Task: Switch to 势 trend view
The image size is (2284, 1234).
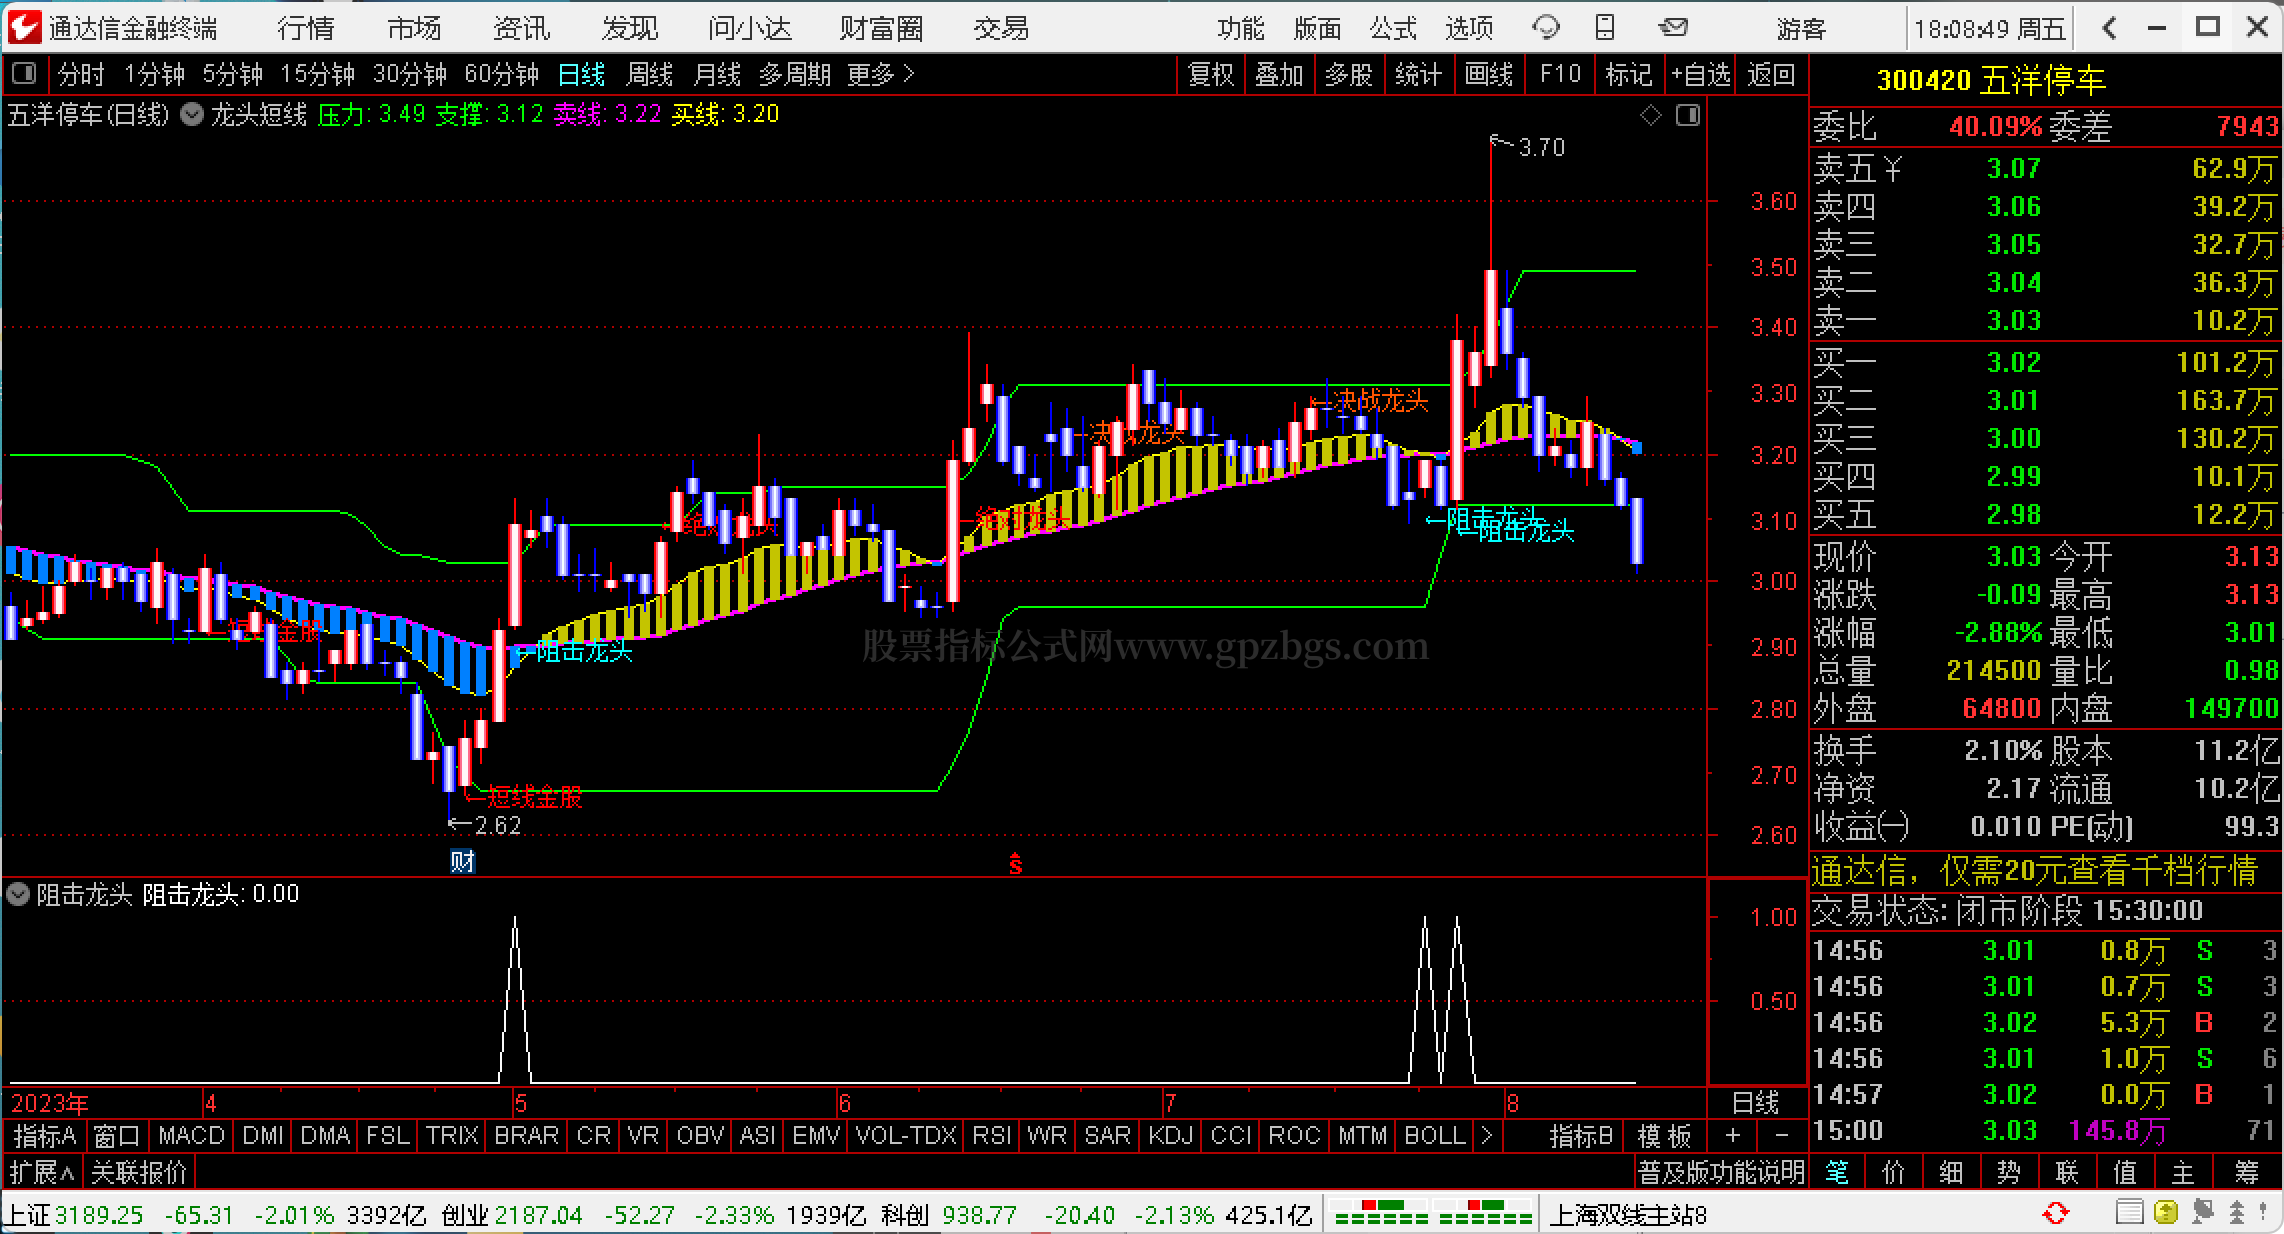Action: (2009, 1172)
